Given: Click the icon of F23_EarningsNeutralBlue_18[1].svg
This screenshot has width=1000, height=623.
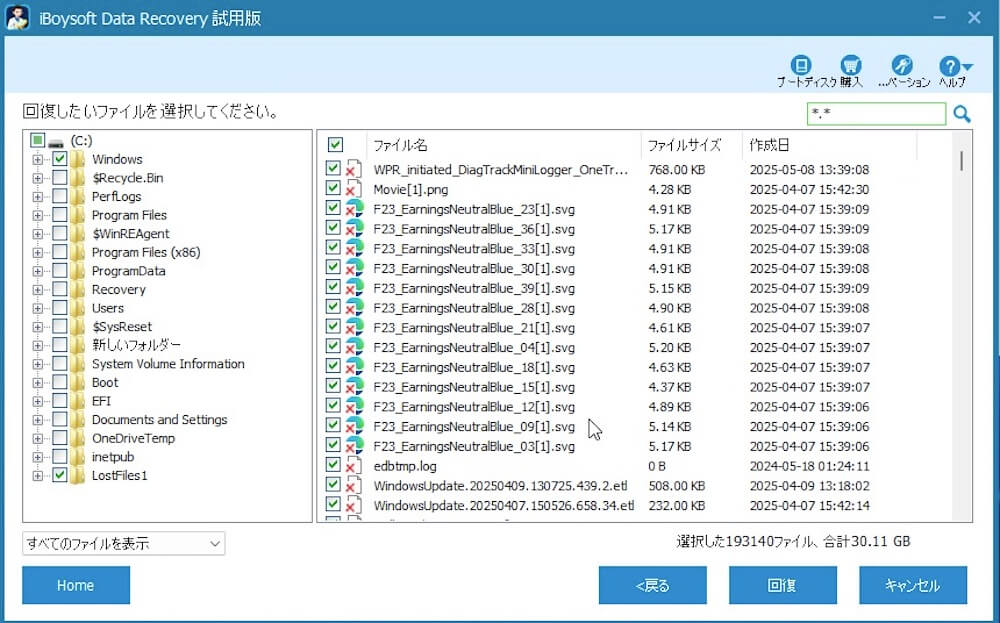Looking at the screenshot, I should coord(354,367).
